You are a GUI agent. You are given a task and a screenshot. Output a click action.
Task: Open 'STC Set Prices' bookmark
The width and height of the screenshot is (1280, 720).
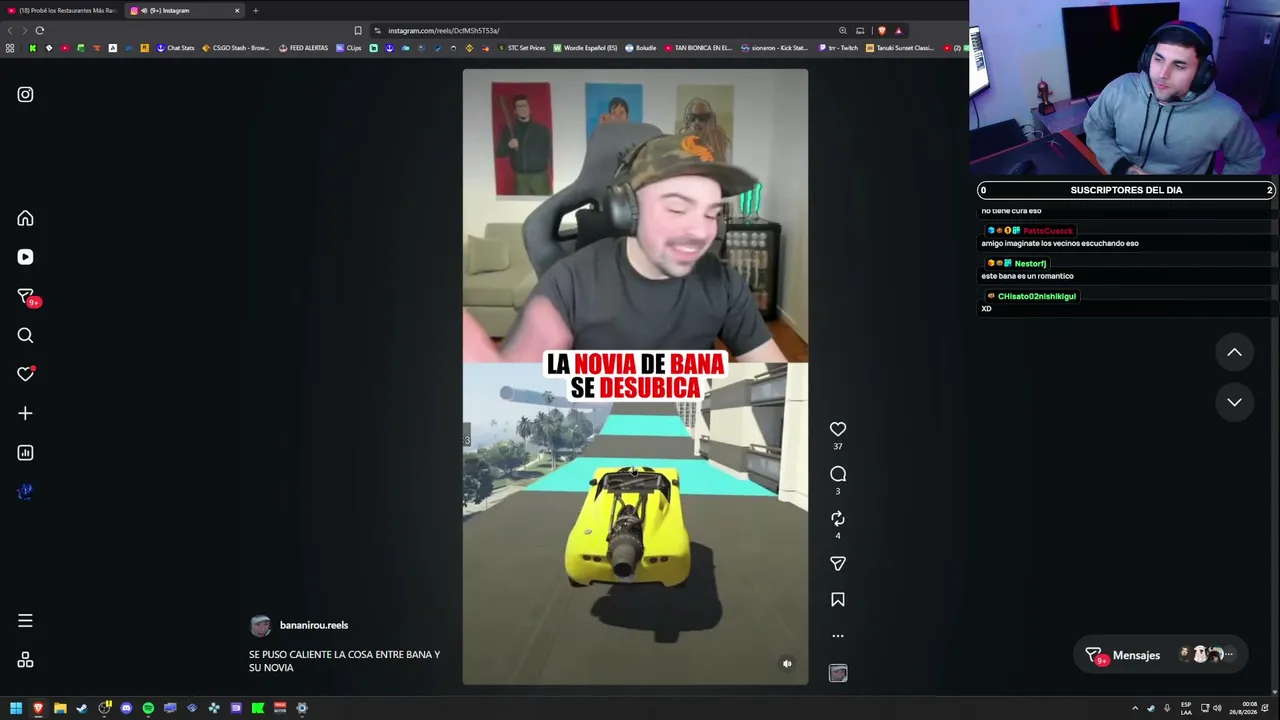521,48
